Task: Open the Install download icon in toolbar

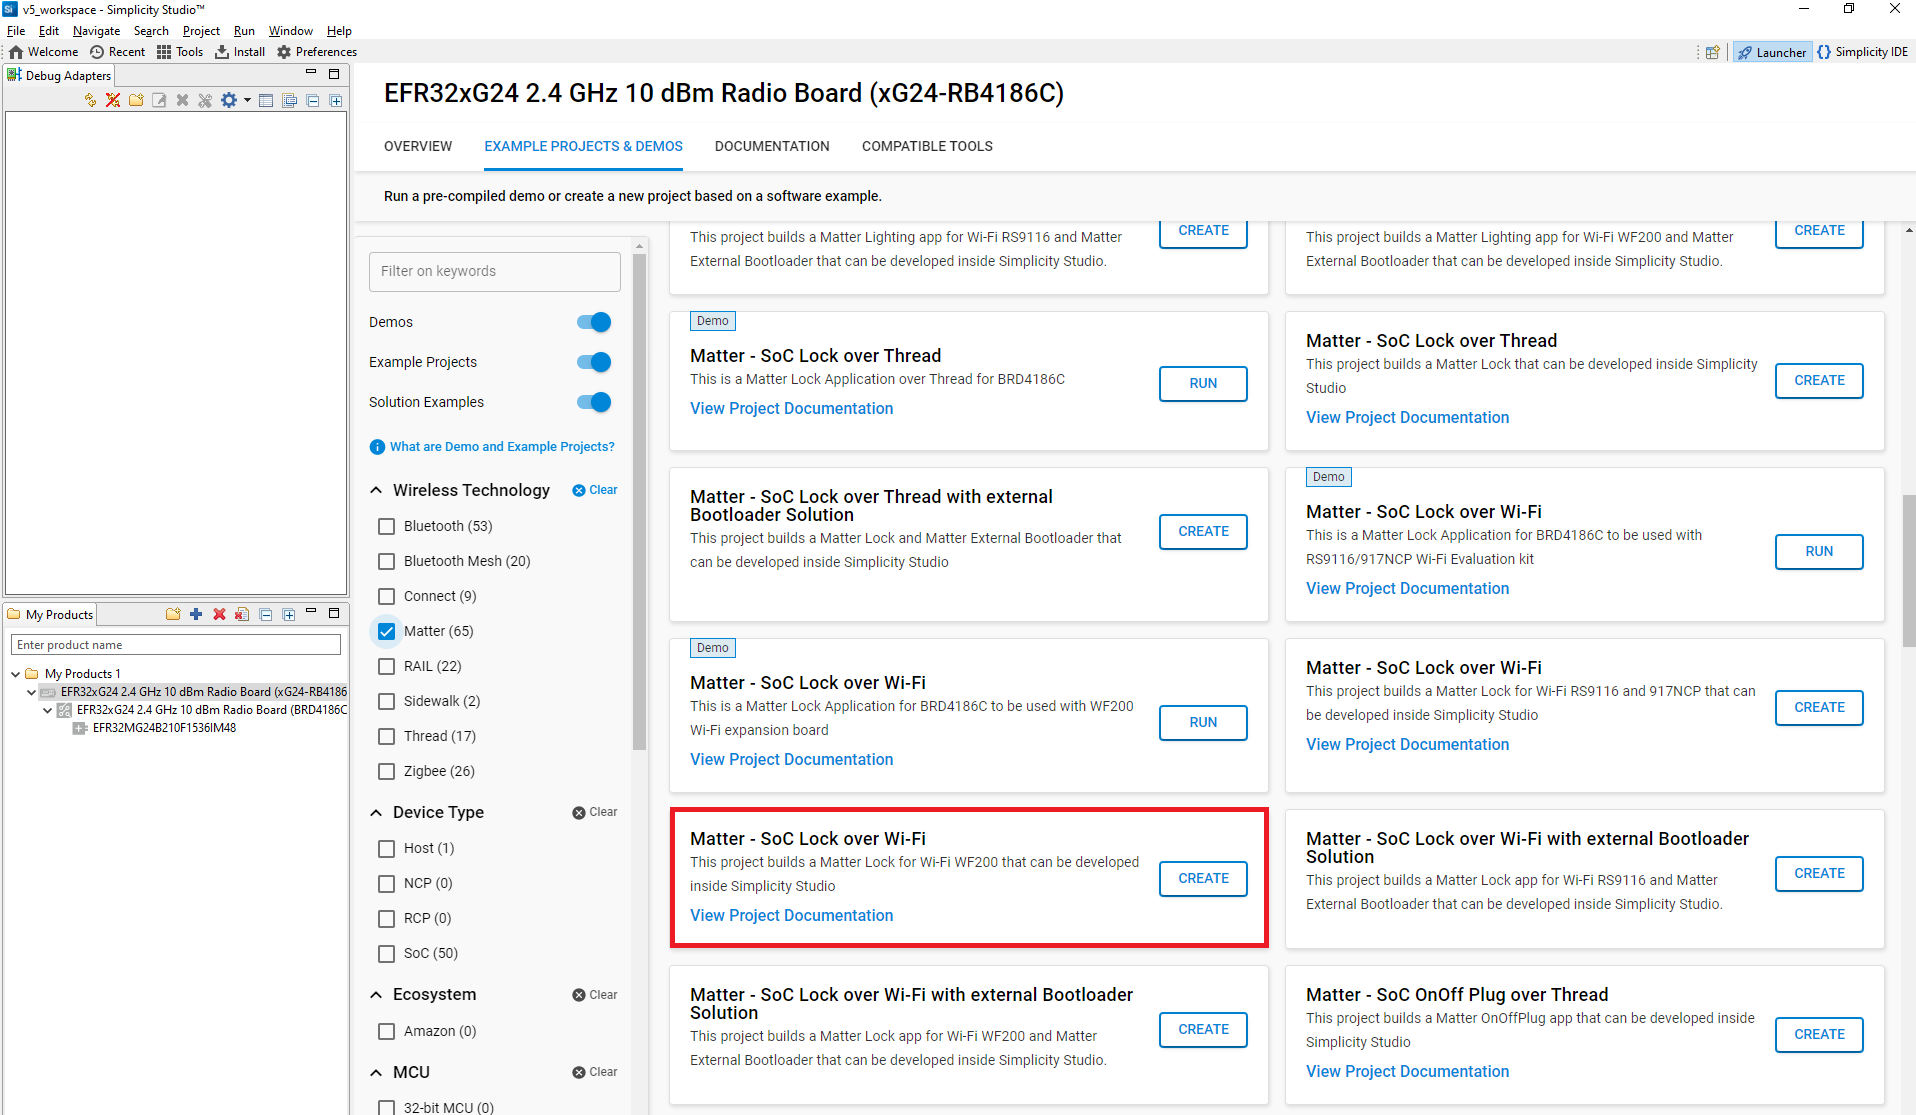Action: coord(222,52)
